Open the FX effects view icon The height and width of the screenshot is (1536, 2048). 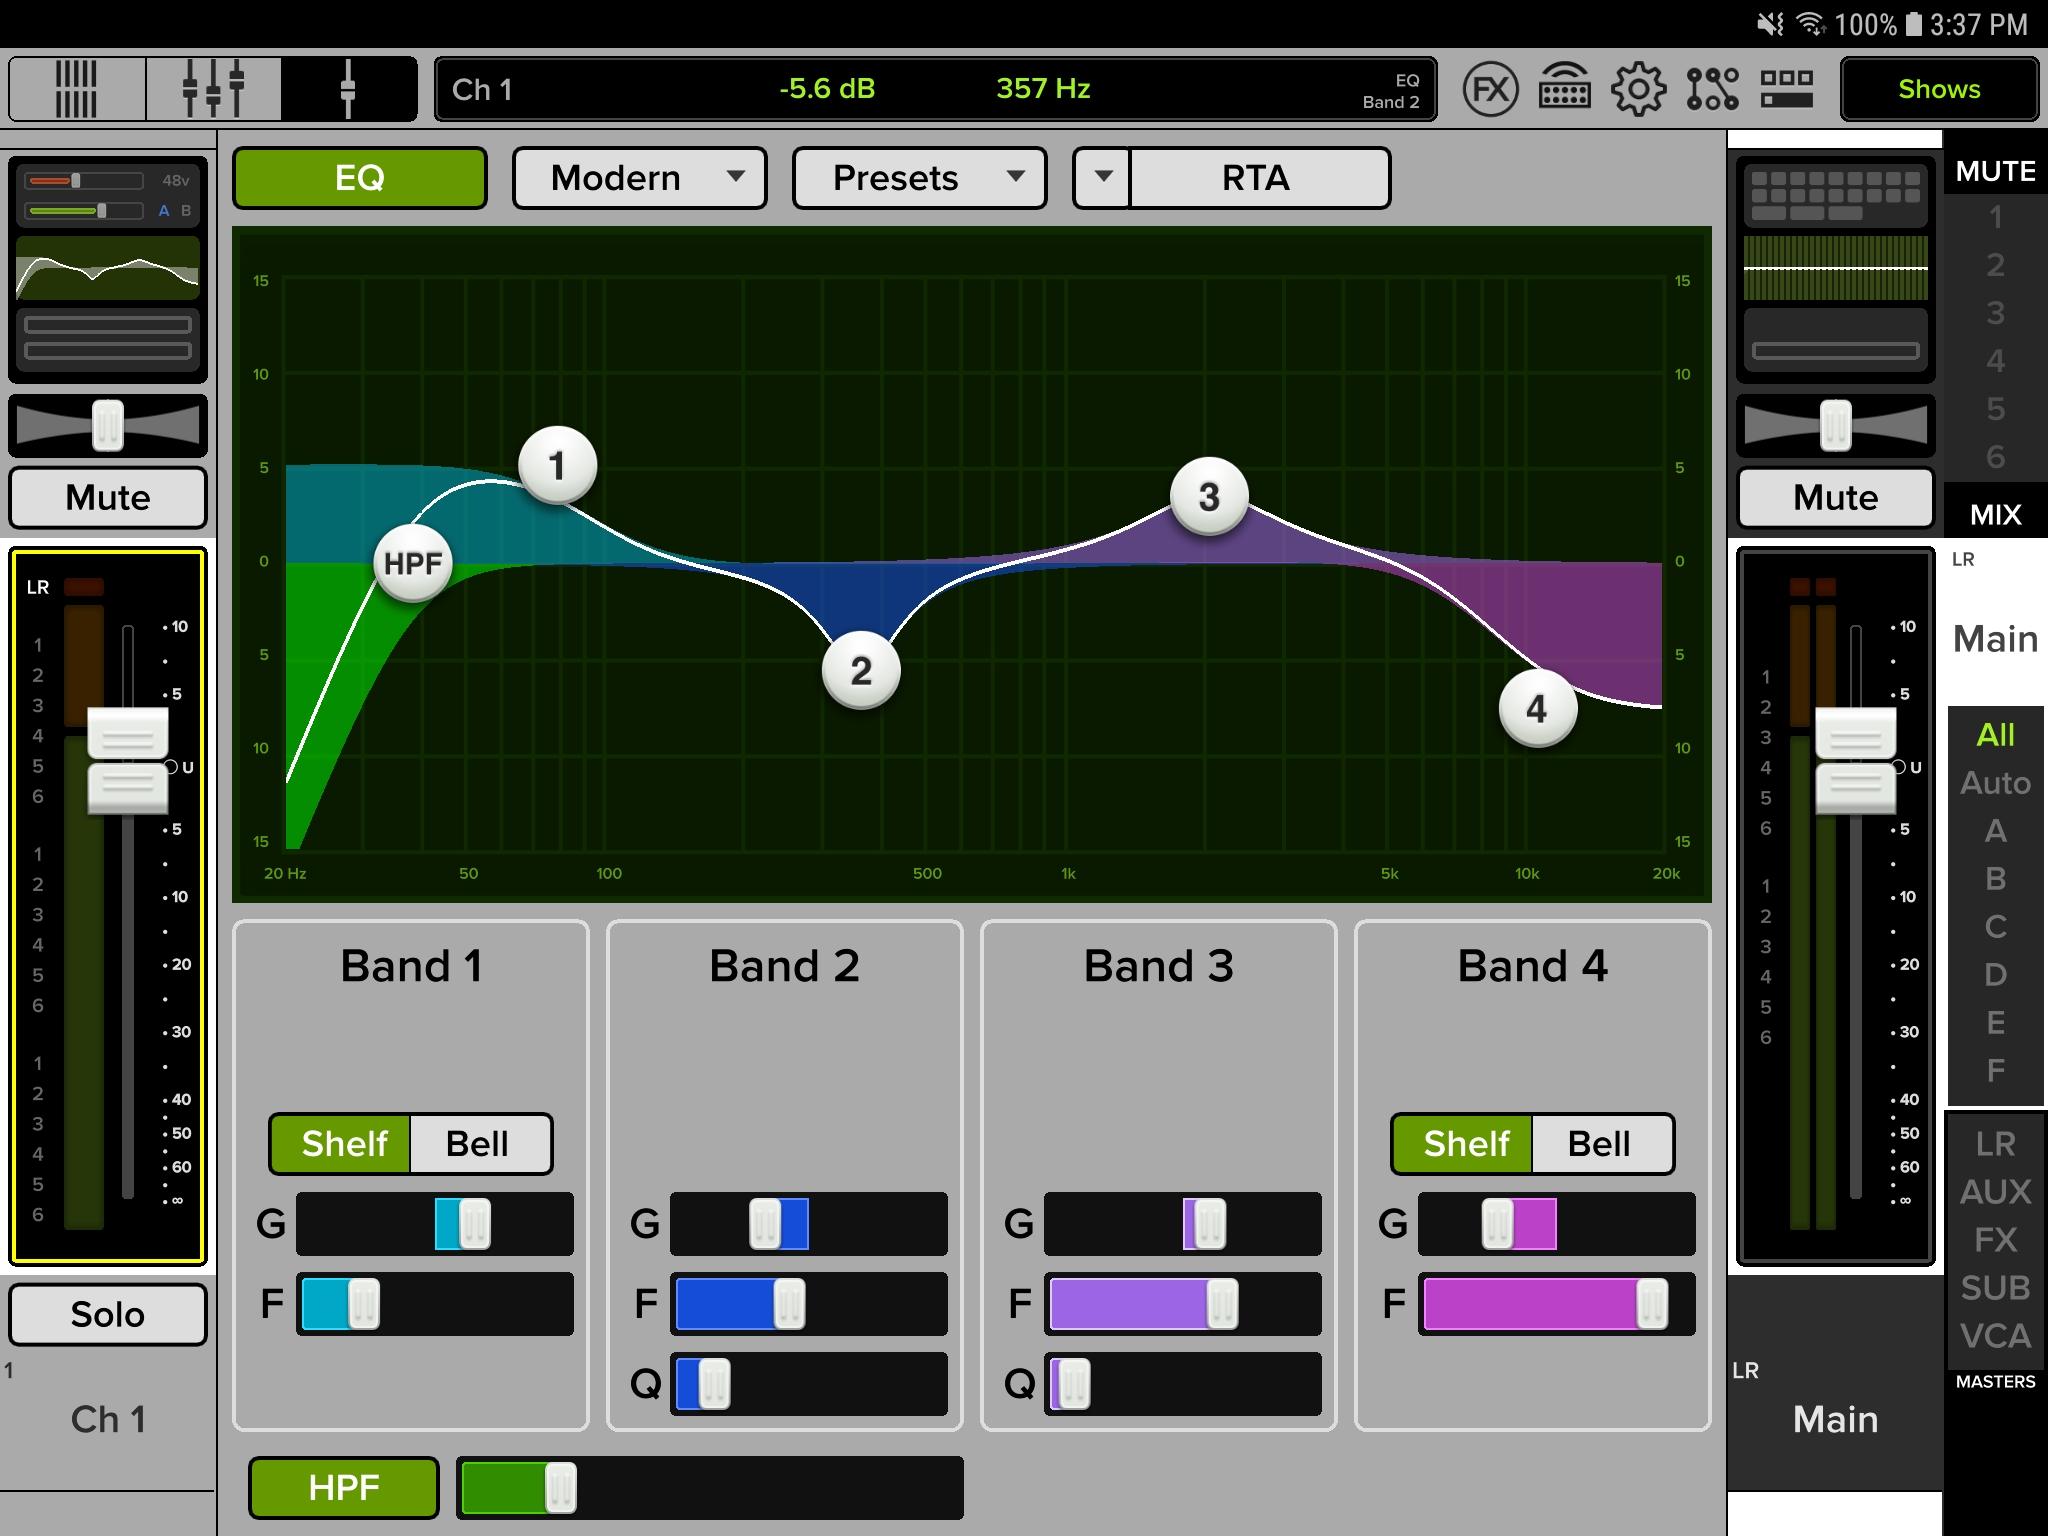[x=1490, y=90]
